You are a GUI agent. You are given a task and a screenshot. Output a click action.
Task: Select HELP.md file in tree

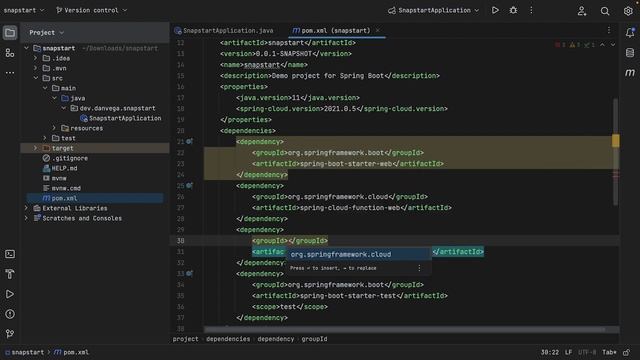coord(60,168)
